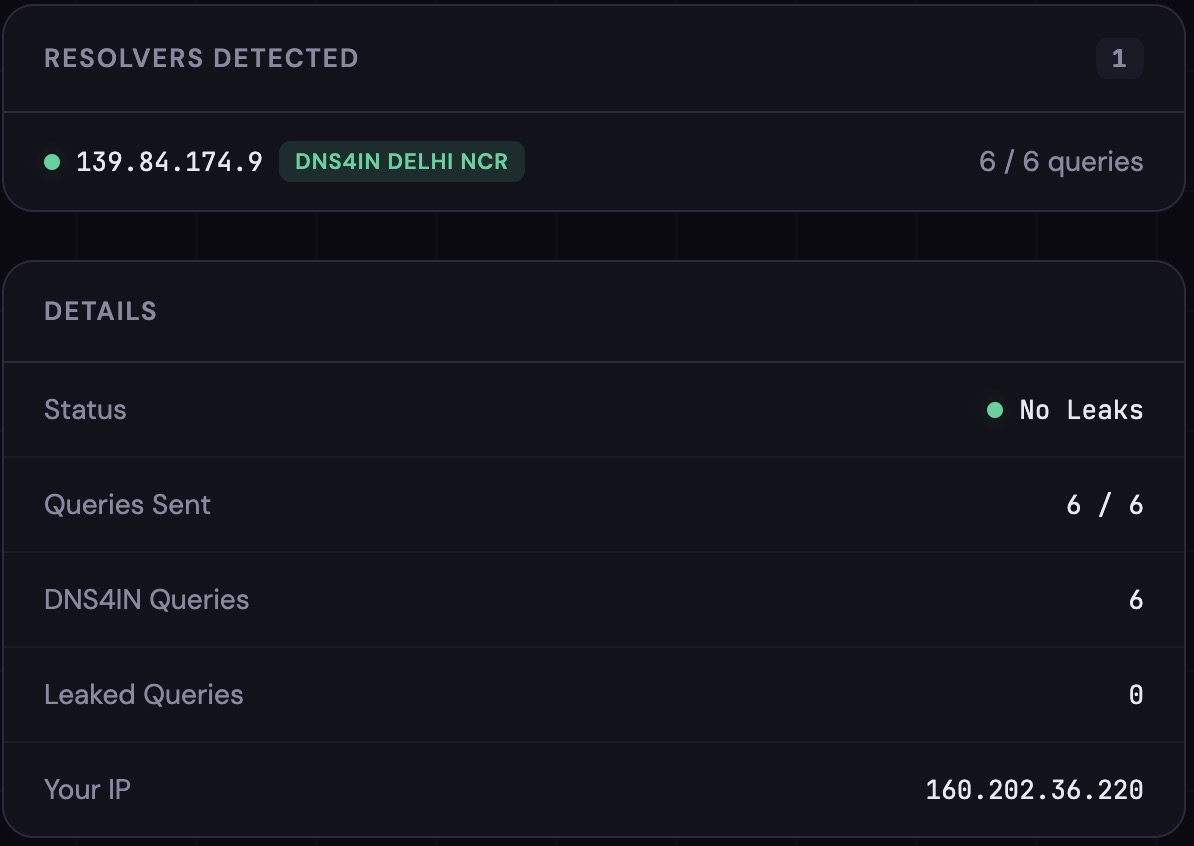Open the DETAILS section header
This screenshot has height=846, width=1194.
pyautogui.click(x=100, y=311)
